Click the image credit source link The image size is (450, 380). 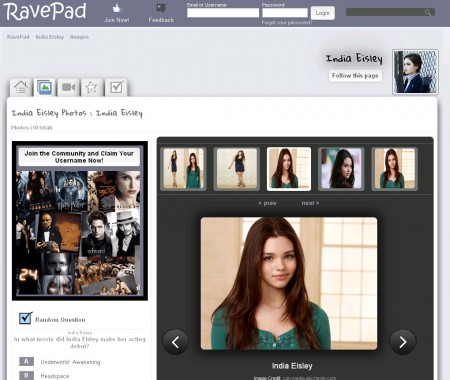[x=309, y=378]
